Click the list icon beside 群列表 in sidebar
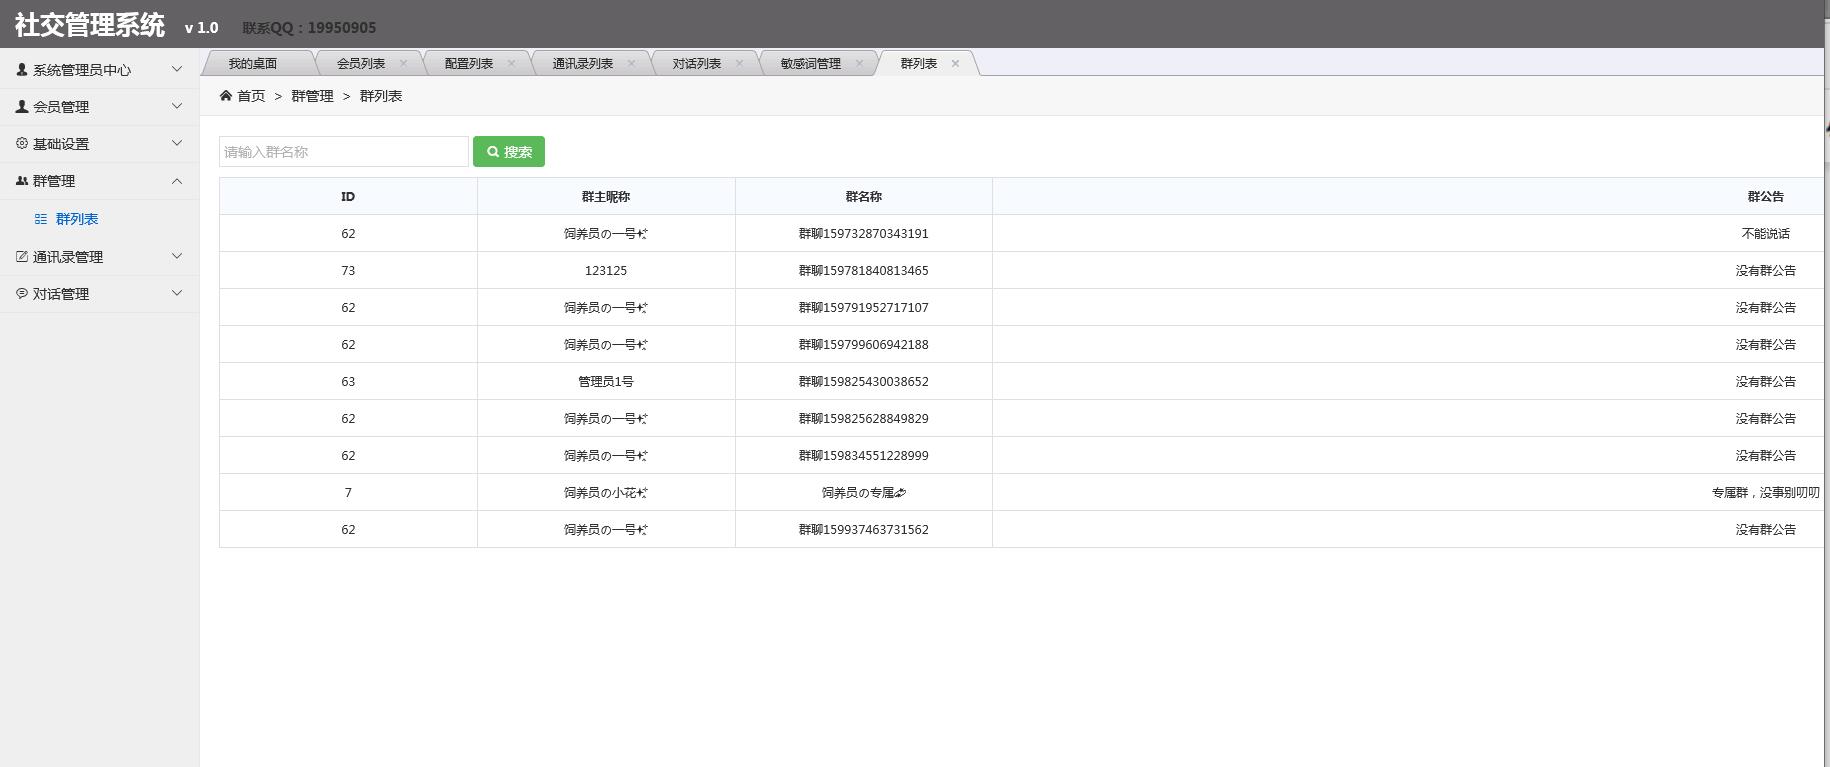 41,219
